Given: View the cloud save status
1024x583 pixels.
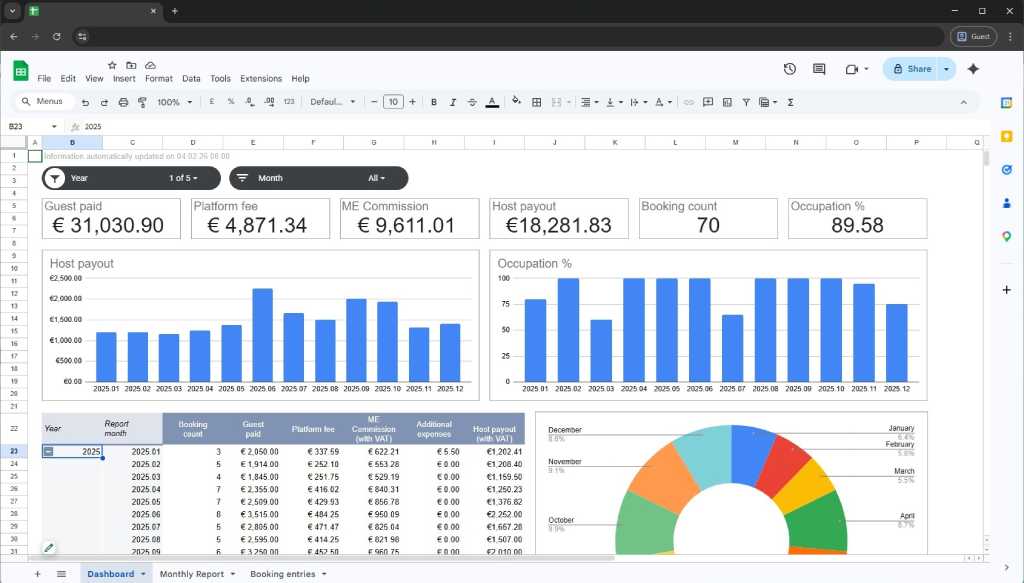Looking at the screenshot, I should tap(150, 65).
